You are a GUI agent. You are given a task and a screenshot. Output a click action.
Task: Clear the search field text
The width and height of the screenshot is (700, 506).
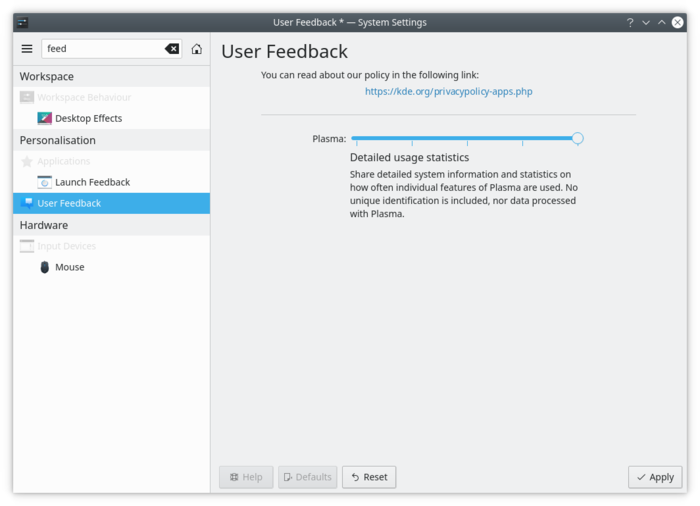[x=172, y=49]
